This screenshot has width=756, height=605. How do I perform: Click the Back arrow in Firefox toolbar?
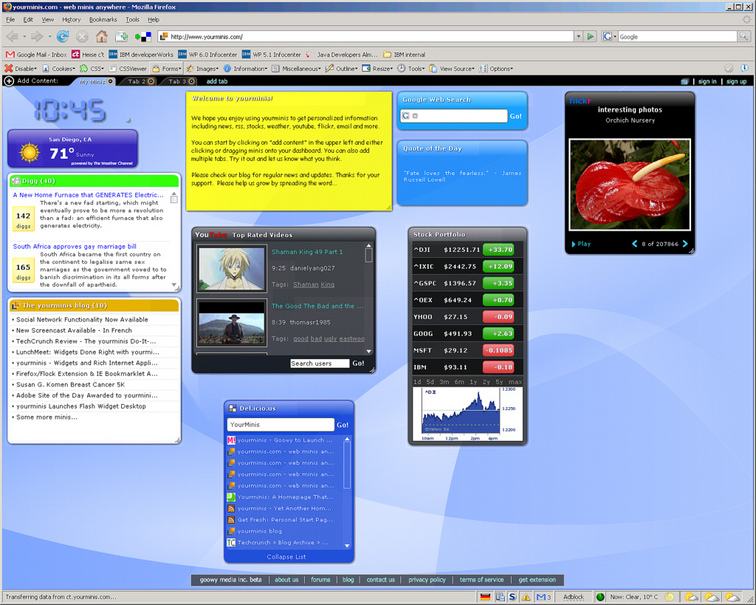tap(12, 36)
